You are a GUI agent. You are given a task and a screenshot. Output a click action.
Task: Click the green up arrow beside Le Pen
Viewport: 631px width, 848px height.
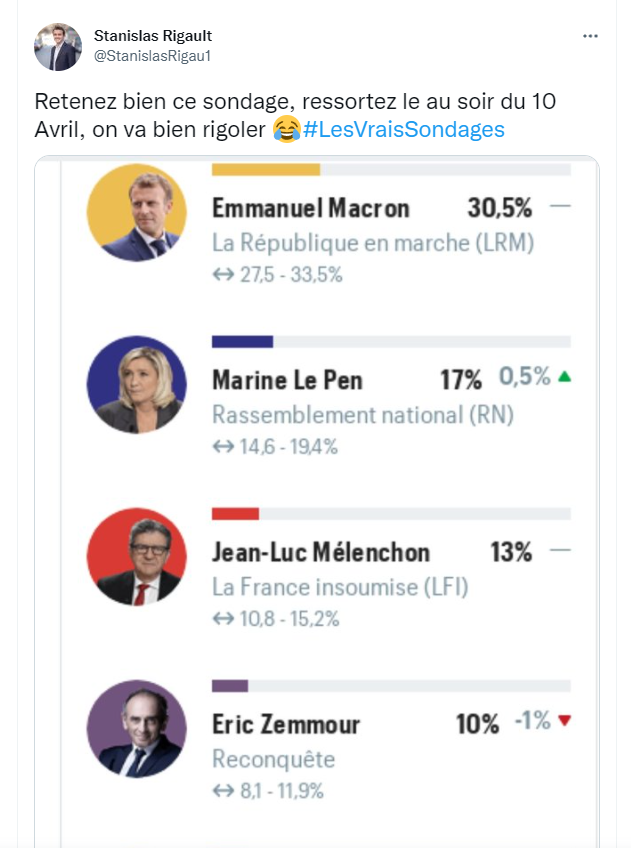coord(565,378)
